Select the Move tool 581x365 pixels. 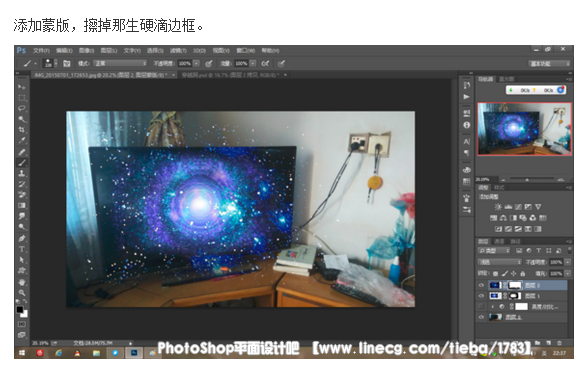(x=22, y=87)
